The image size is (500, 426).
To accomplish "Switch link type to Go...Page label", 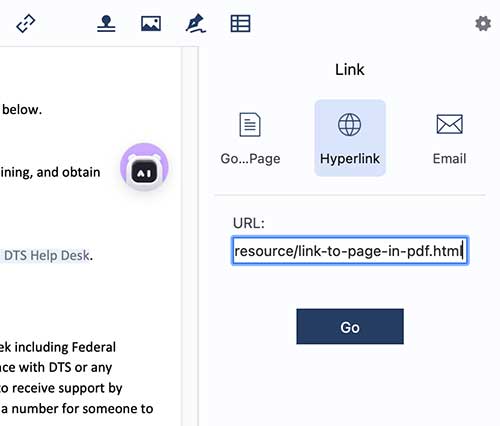I will [250, 159].
